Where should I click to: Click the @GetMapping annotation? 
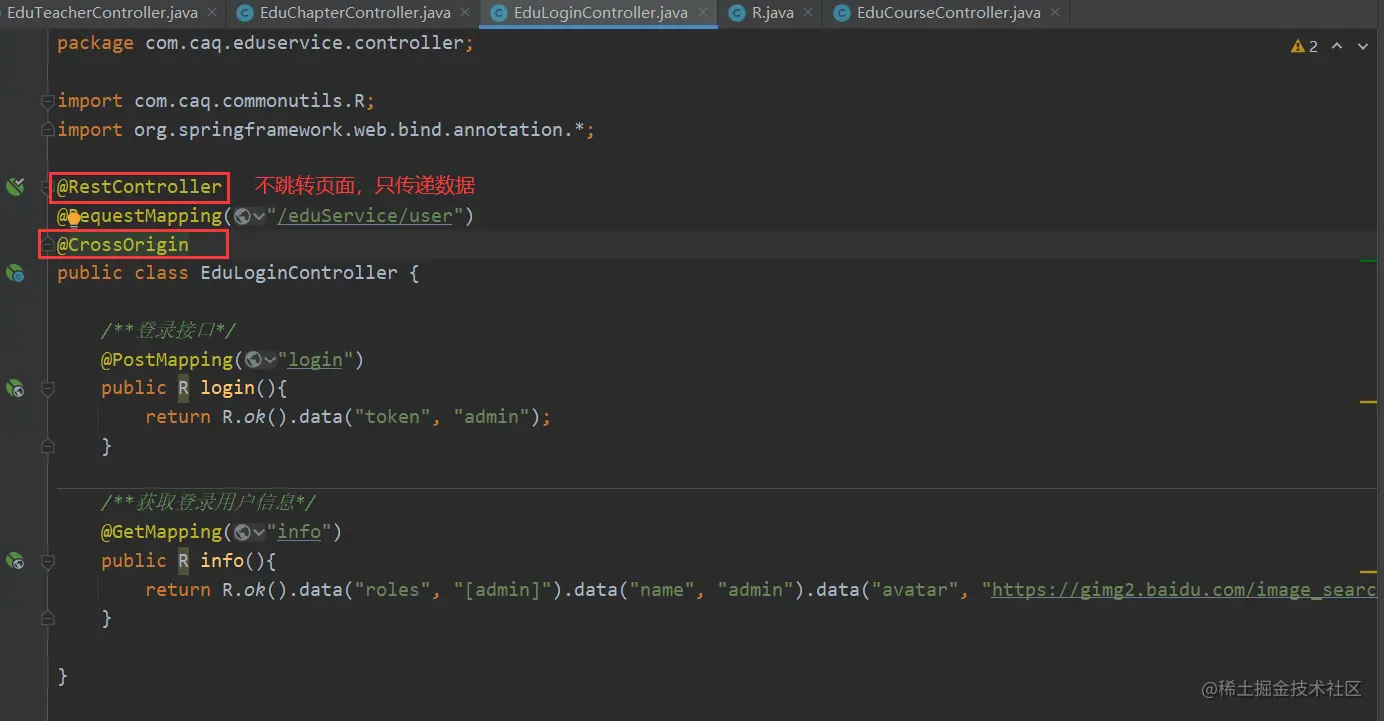(161, 532)
